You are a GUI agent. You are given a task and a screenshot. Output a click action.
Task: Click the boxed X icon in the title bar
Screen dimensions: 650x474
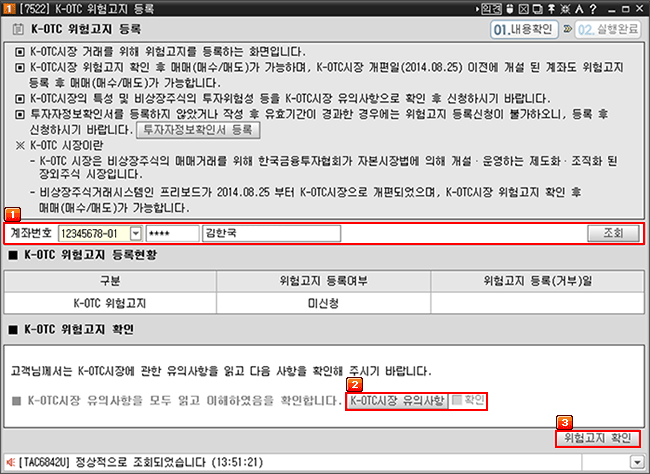524,9
